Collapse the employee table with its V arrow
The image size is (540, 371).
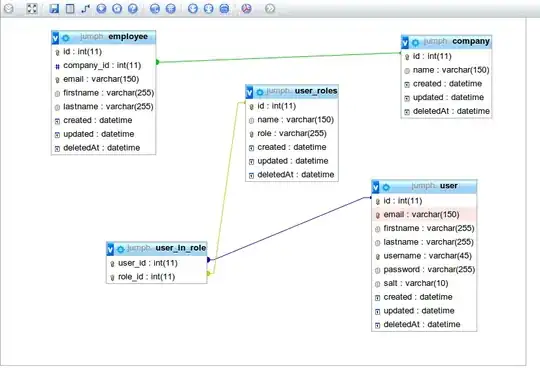click(55, 38)
